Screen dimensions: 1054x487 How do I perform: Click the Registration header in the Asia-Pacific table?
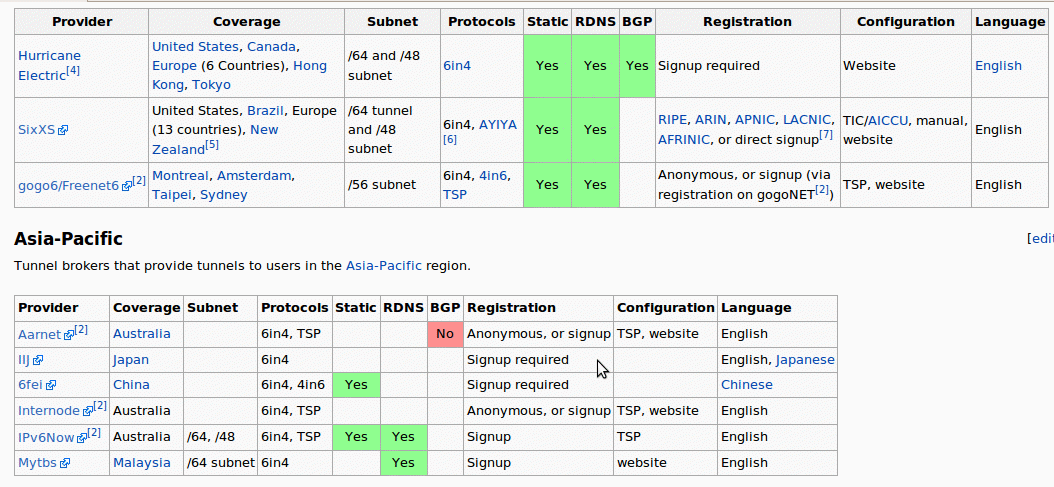pyautogui.click(x=538, y=309)
